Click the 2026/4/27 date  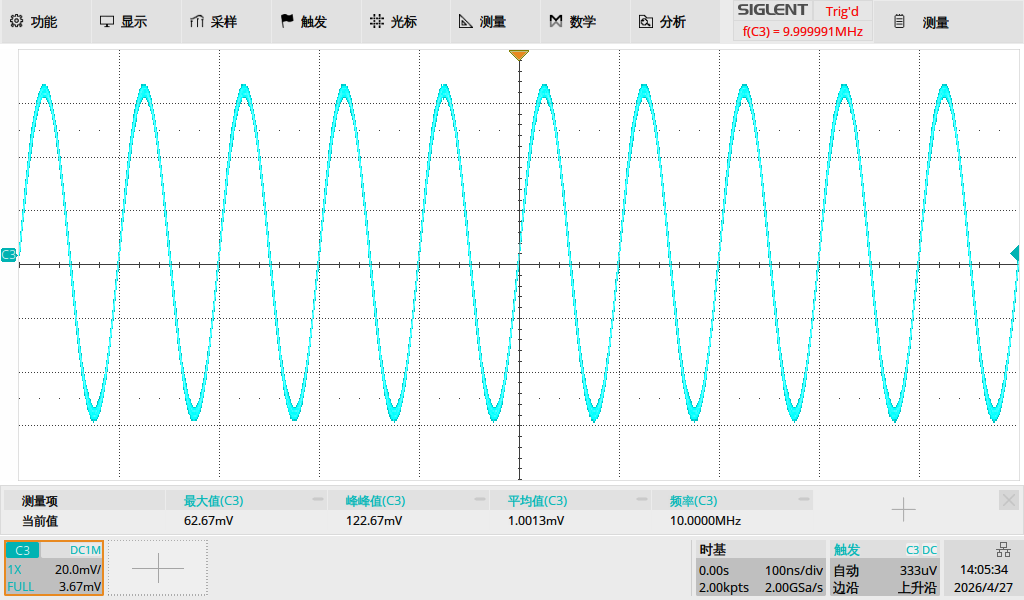[x=983, y=588]
